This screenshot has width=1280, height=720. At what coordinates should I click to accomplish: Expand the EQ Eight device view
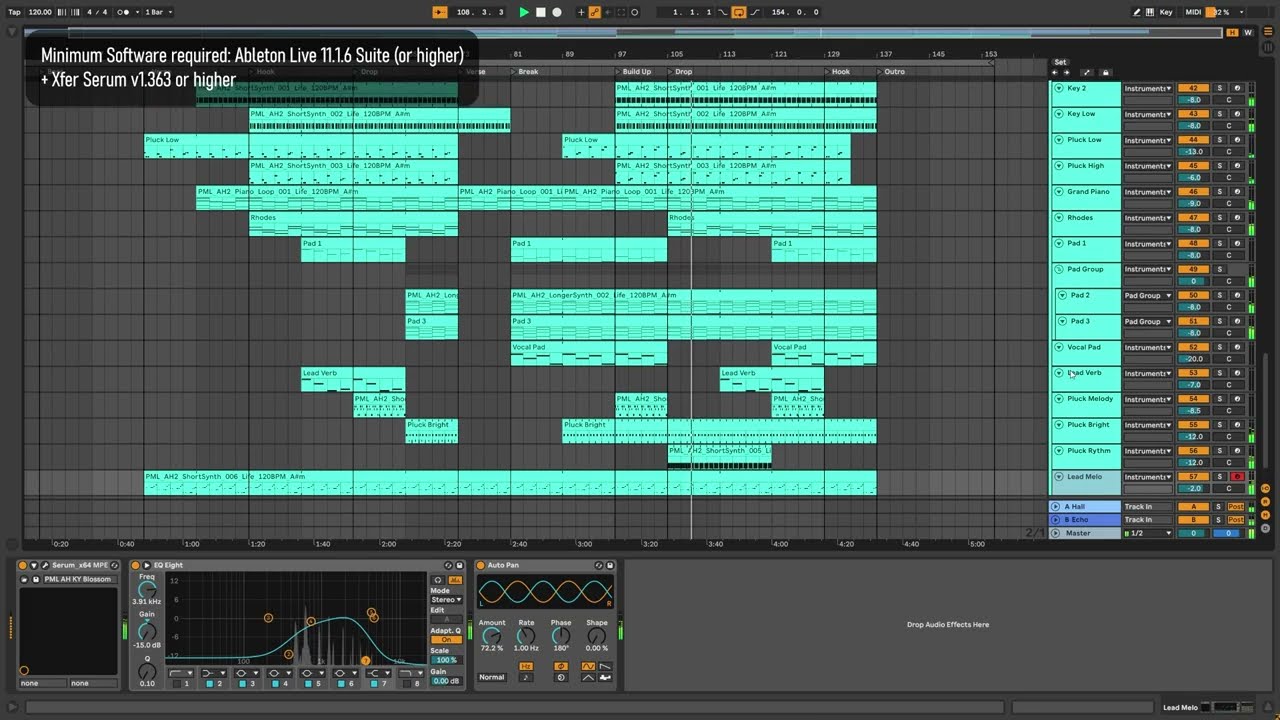[x=147, y=565]
